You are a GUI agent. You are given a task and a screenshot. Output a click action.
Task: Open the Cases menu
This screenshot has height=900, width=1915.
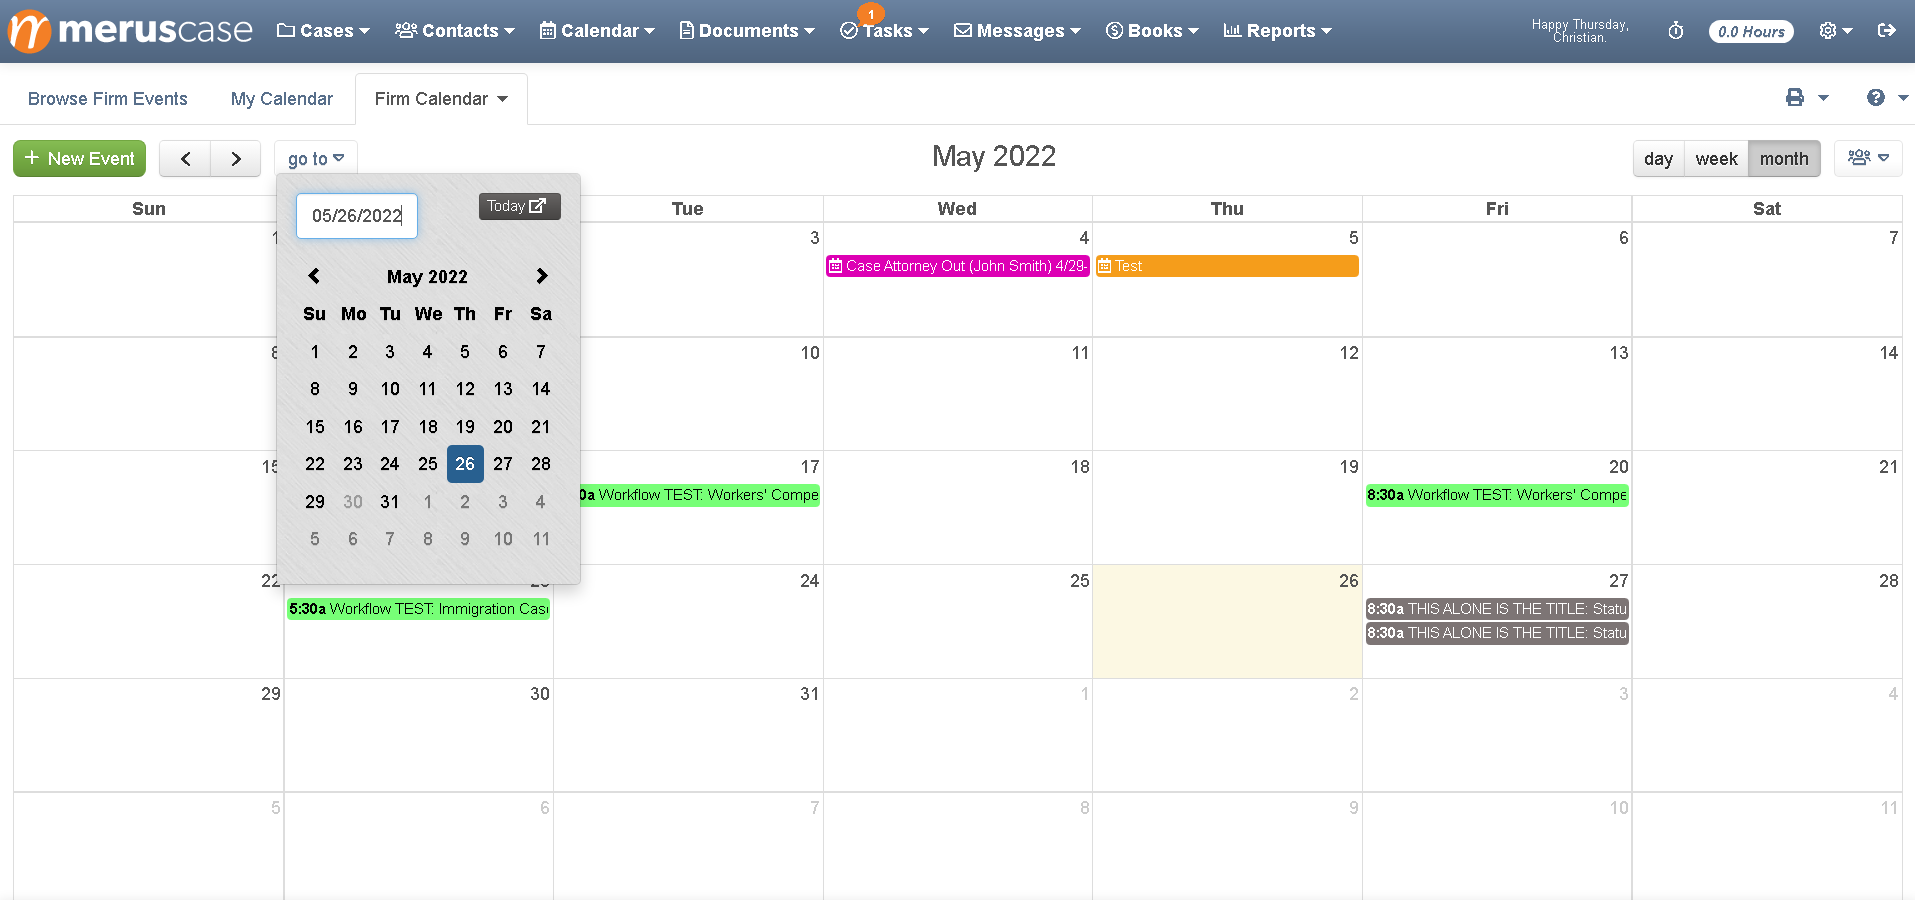pyautogui.click(x=323, y=31)
